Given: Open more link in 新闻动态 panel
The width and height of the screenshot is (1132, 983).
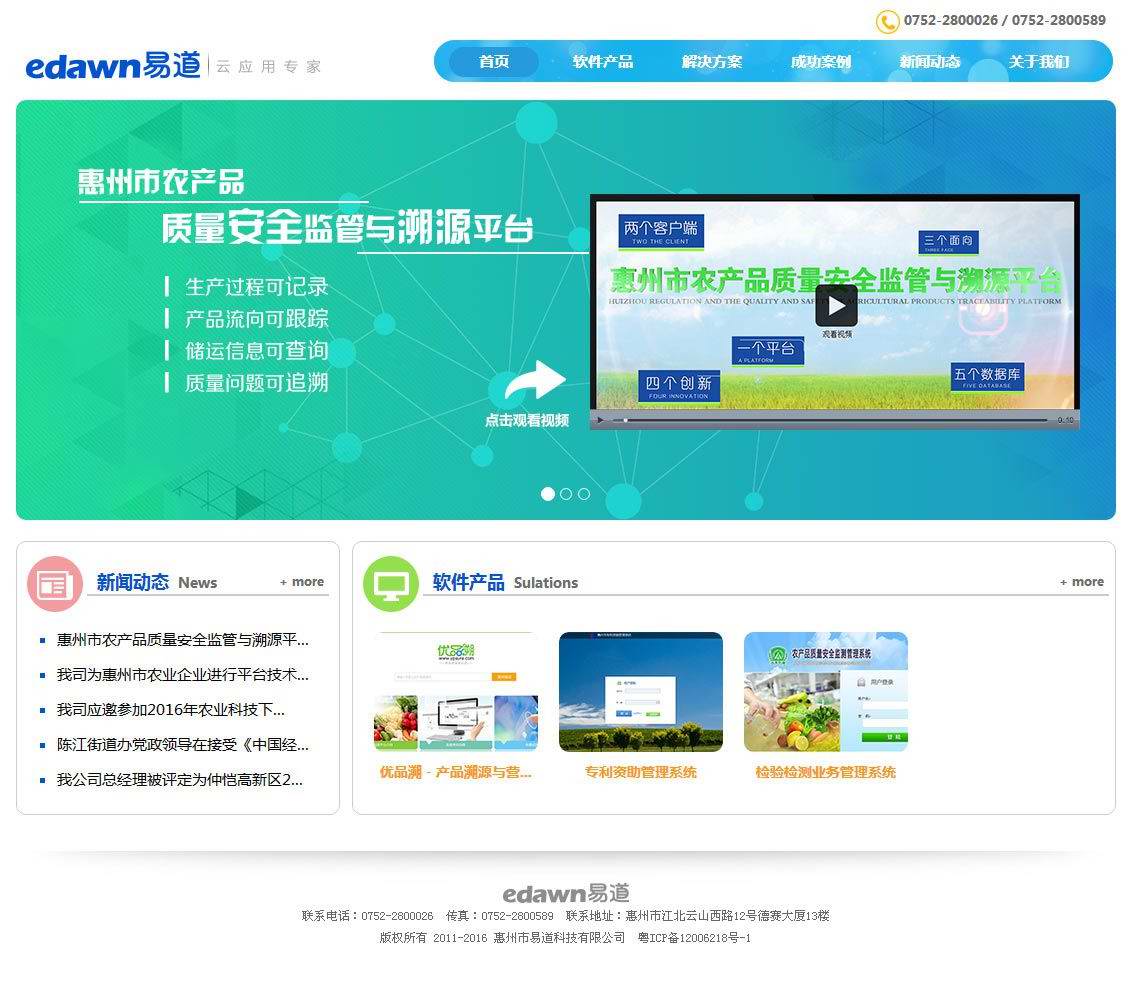Looking at the screenshot, I should pos(302,582).
